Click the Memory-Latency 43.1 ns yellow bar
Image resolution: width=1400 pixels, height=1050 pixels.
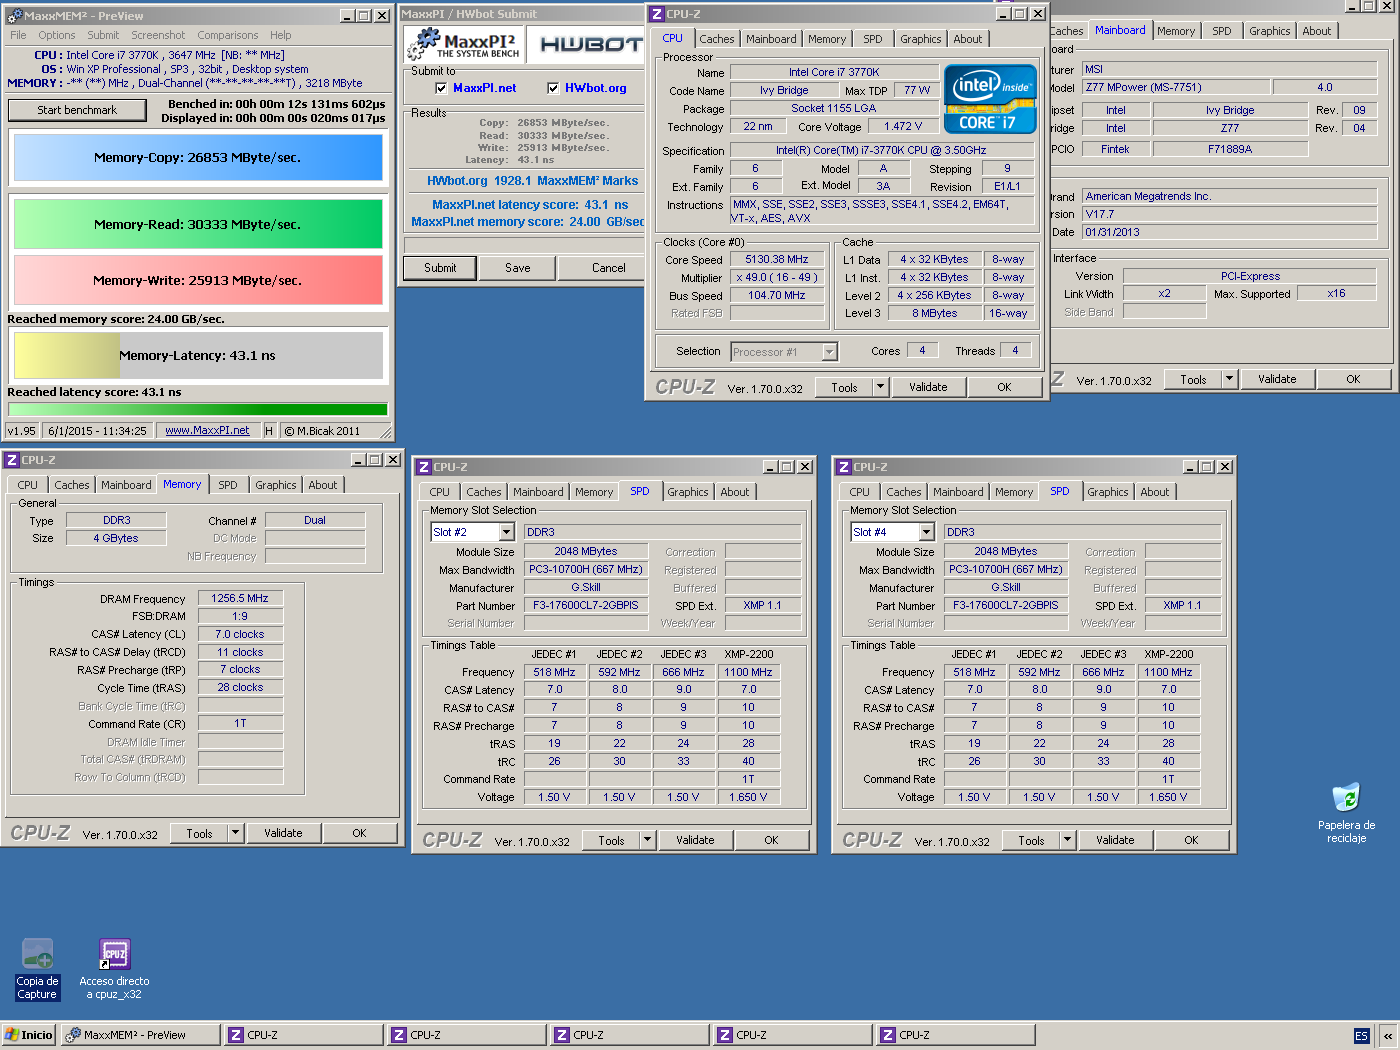tap(198, 355)
